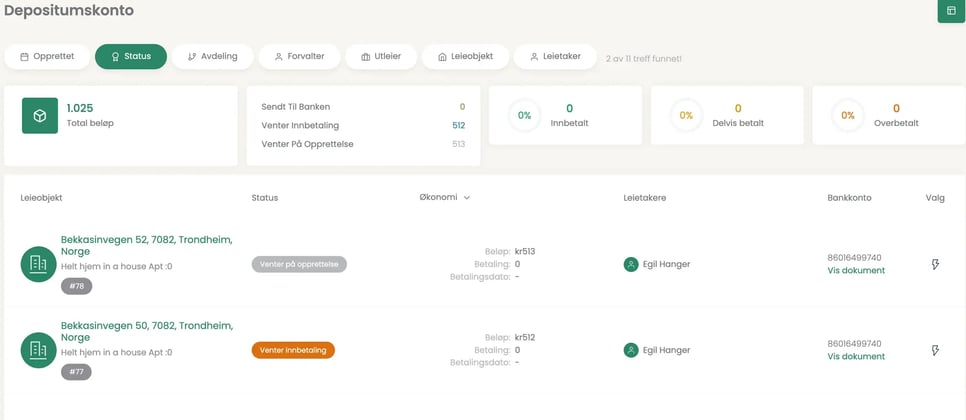Viewport: 966px width, 420px height.
Task: Click the lightning action icon for #77
Action: 935,351
